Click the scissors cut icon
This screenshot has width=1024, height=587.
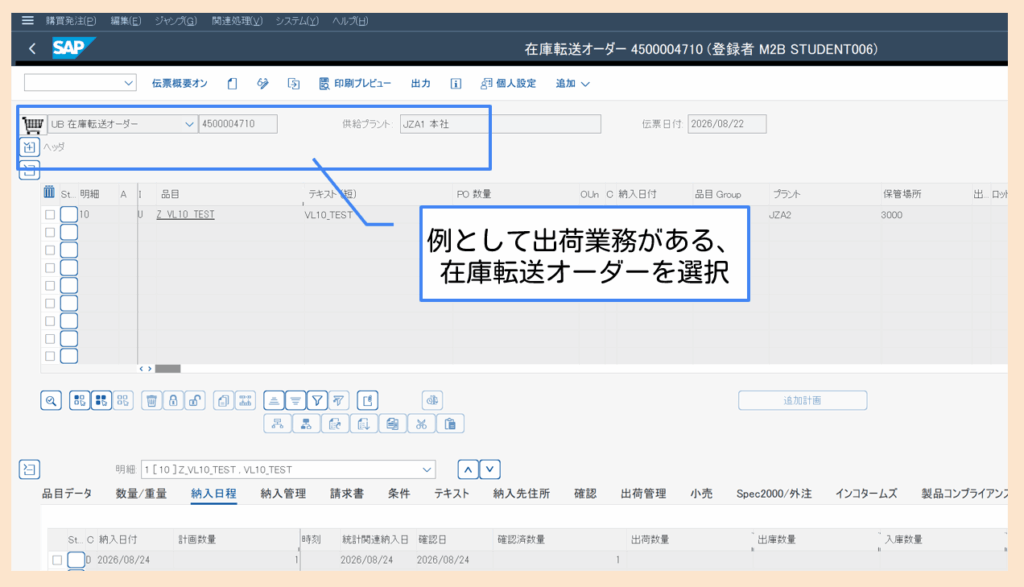(421, 424)
